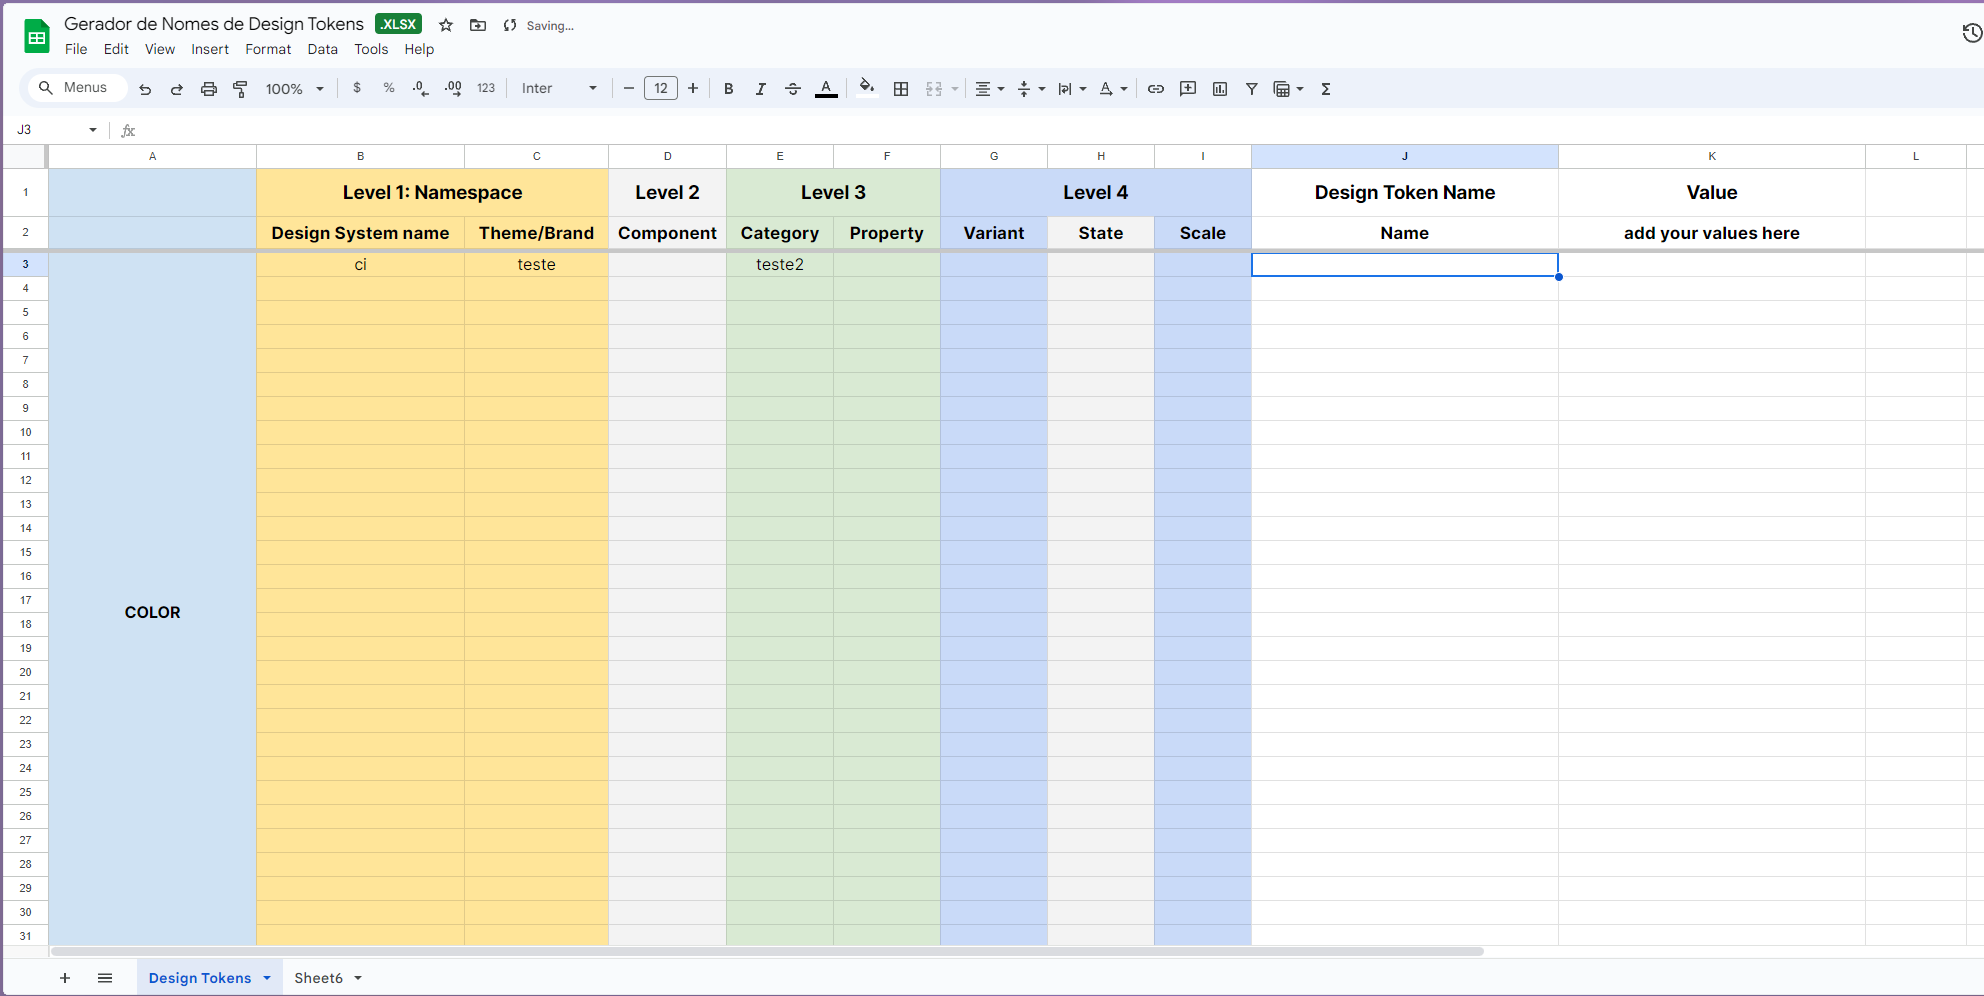Open the Inter font dropdown

[x=559, y=88]
